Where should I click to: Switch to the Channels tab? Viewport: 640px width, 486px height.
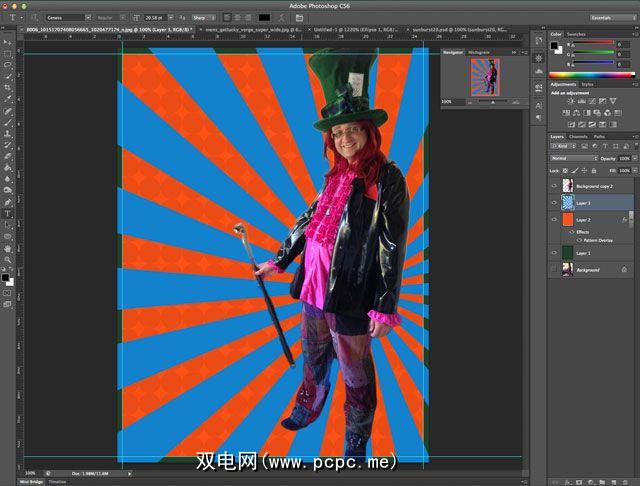(x=578, y=136)
